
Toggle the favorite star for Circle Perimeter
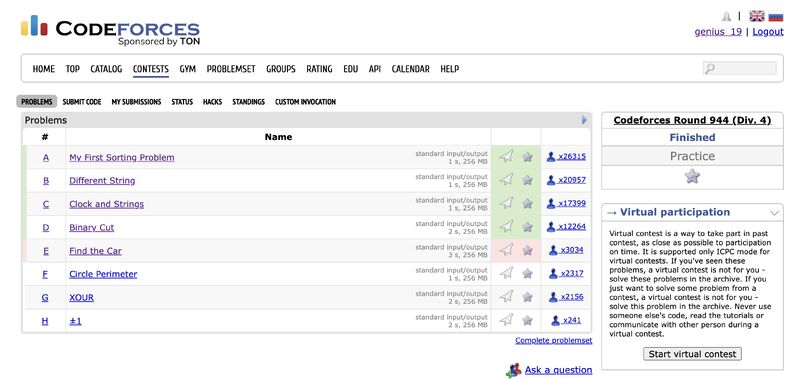tap(528, 273)
